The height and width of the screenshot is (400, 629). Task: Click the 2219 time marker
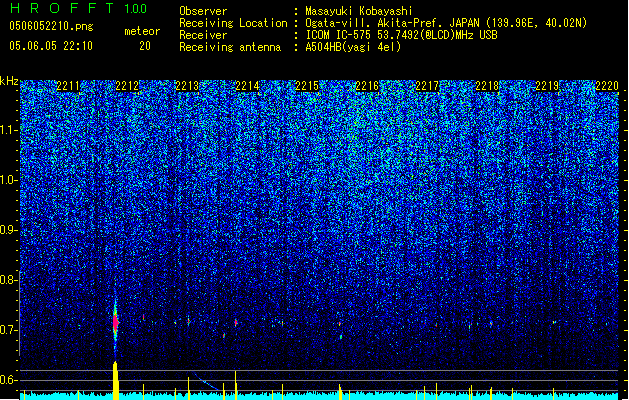pyautogui.click(x=547, y=86)
